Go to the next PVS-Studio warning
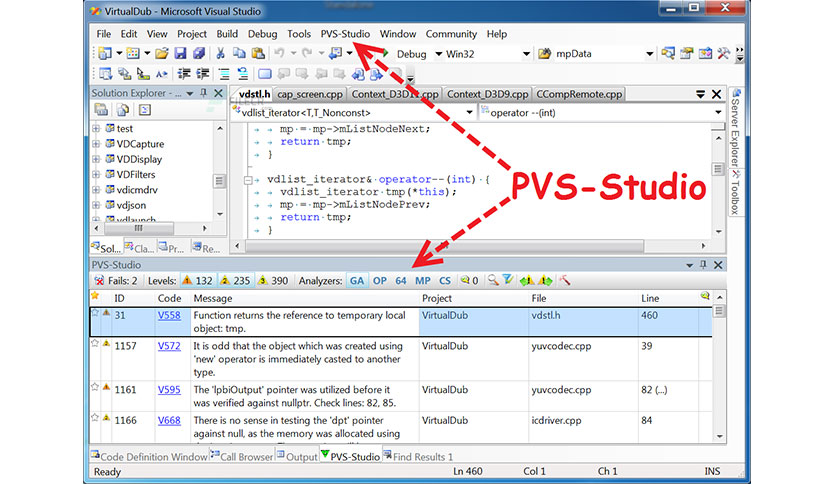836x484 pixels. click(x=545, y=280)
